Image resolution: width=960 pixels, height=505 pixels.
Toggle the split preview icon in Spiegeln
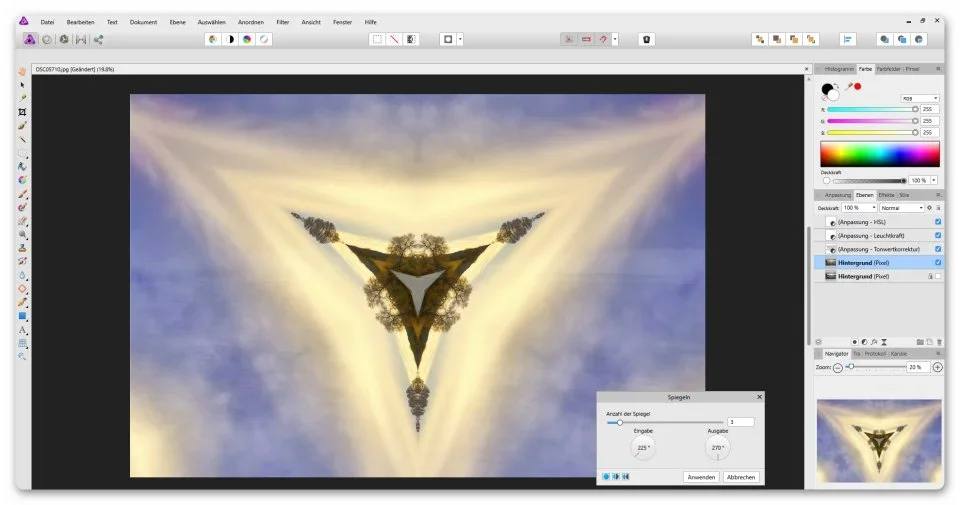616,476
